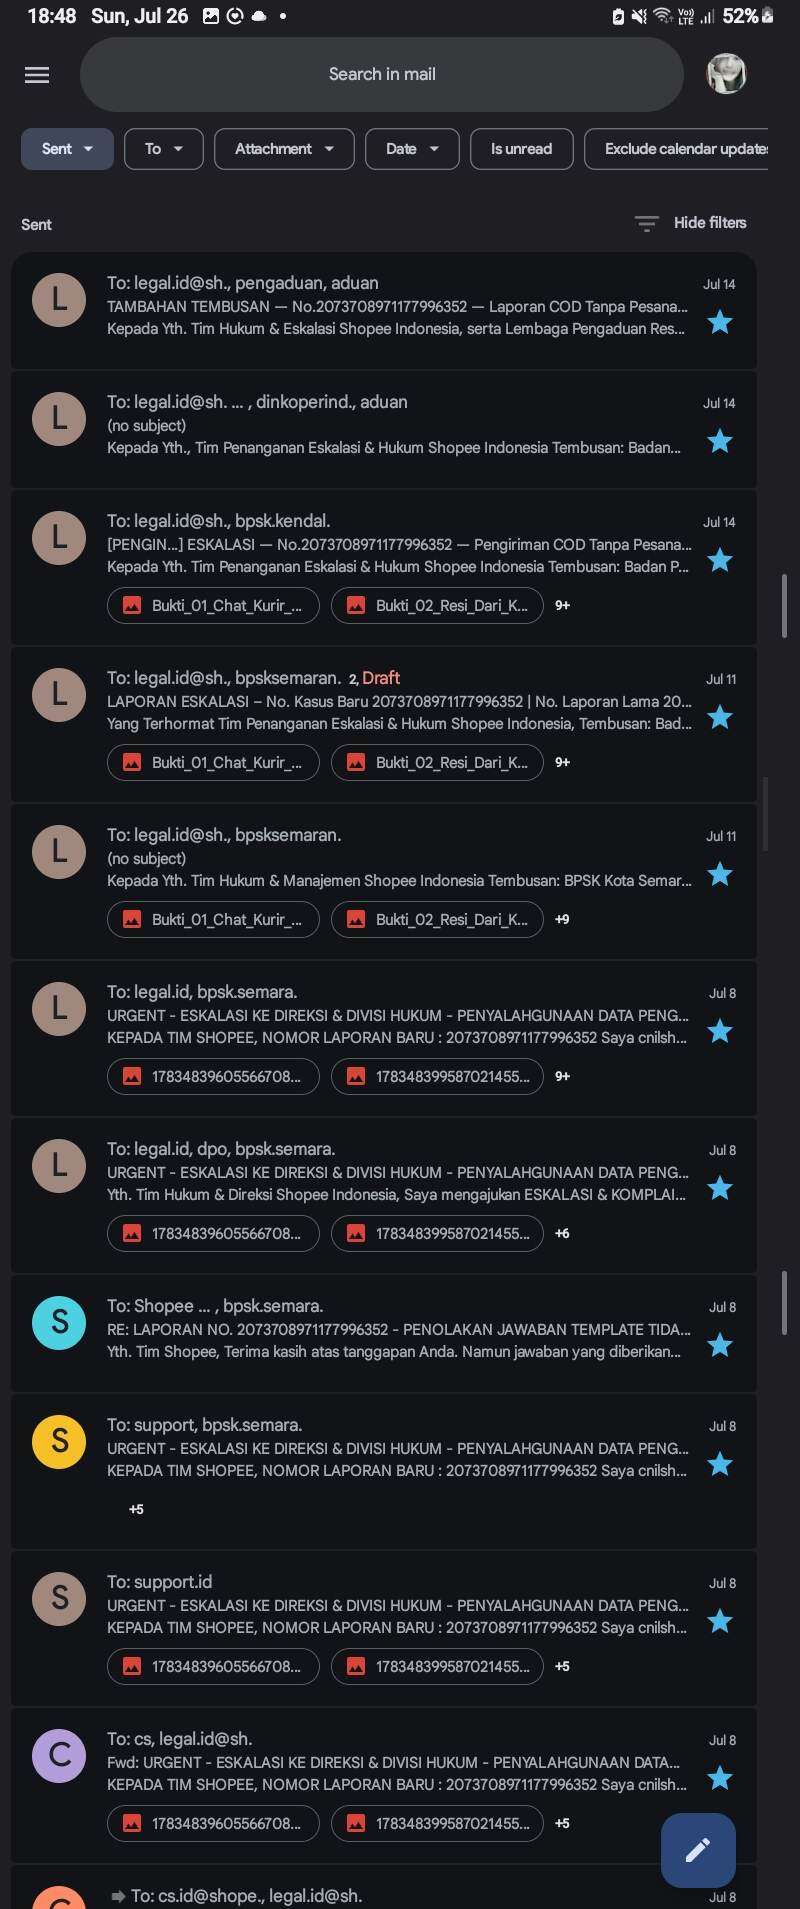Image resolution: width=800 pixels, height=1909 pixels.
Task: Select the L sender avatar of first email
Action: coord(59,298)
